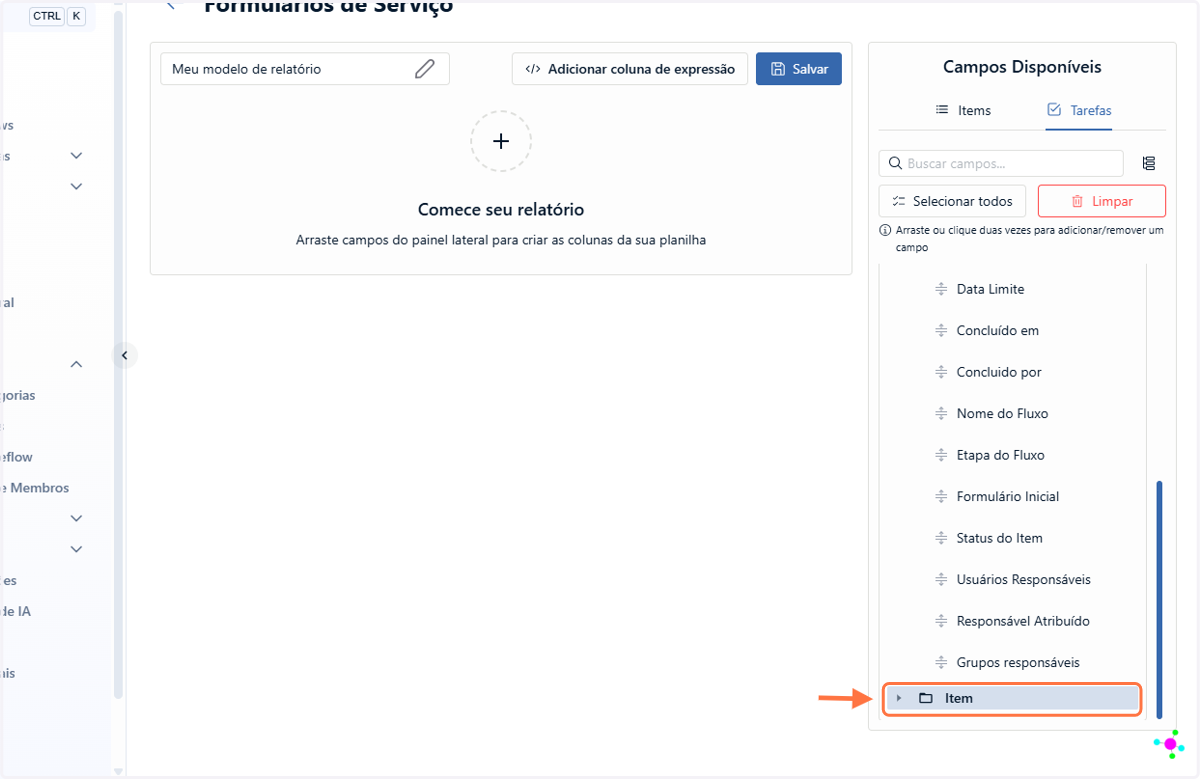The height and width of the screenshot is (779, 1200).
Task: Click the 'Campos Disponíveis' panel title
Action: coord(1022,67)
